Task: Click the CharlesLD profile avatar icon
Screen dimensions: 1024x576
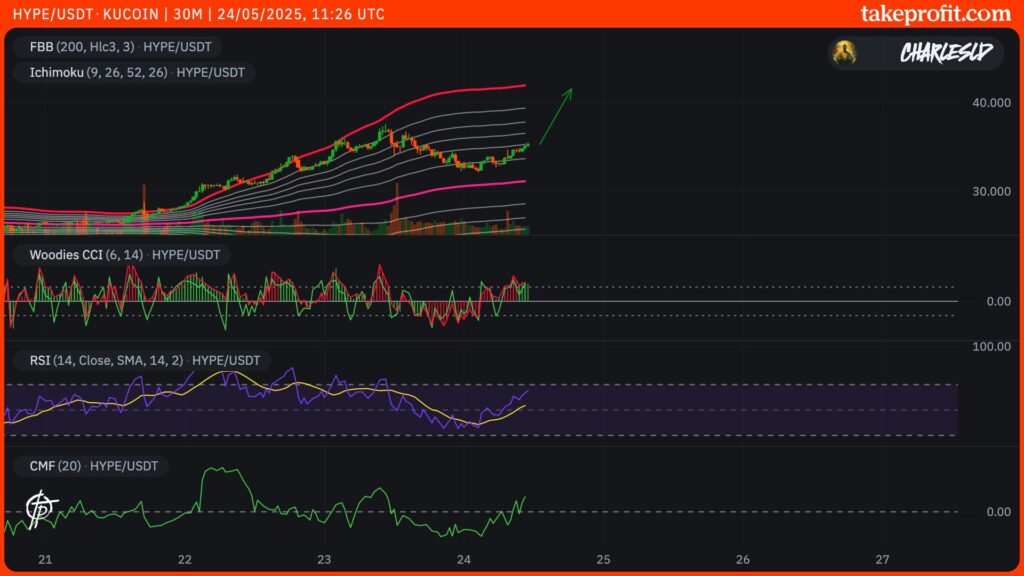Action: coord(846,53)
